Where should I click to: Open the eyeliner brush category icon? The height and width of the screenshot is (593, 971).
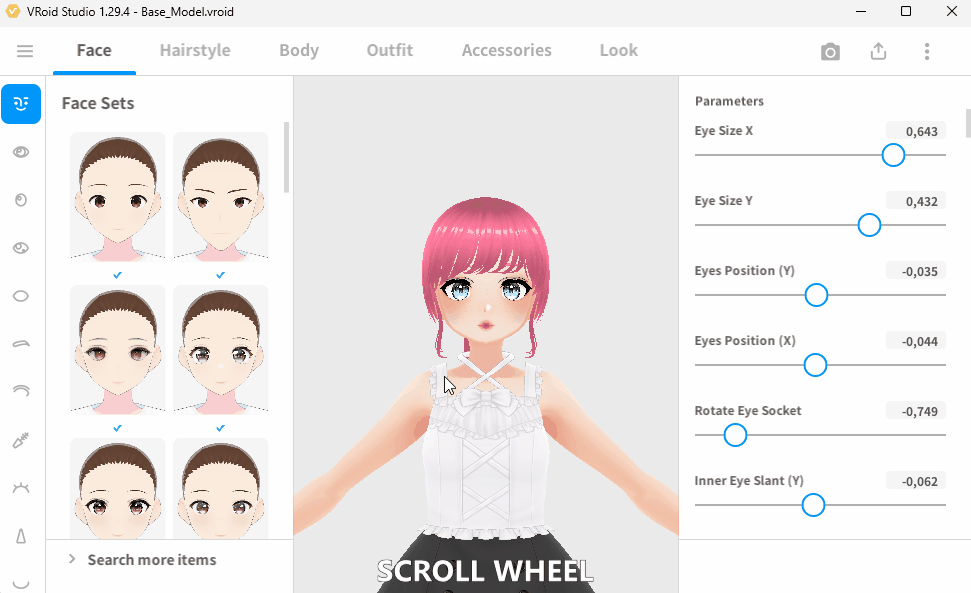[21, 440]
